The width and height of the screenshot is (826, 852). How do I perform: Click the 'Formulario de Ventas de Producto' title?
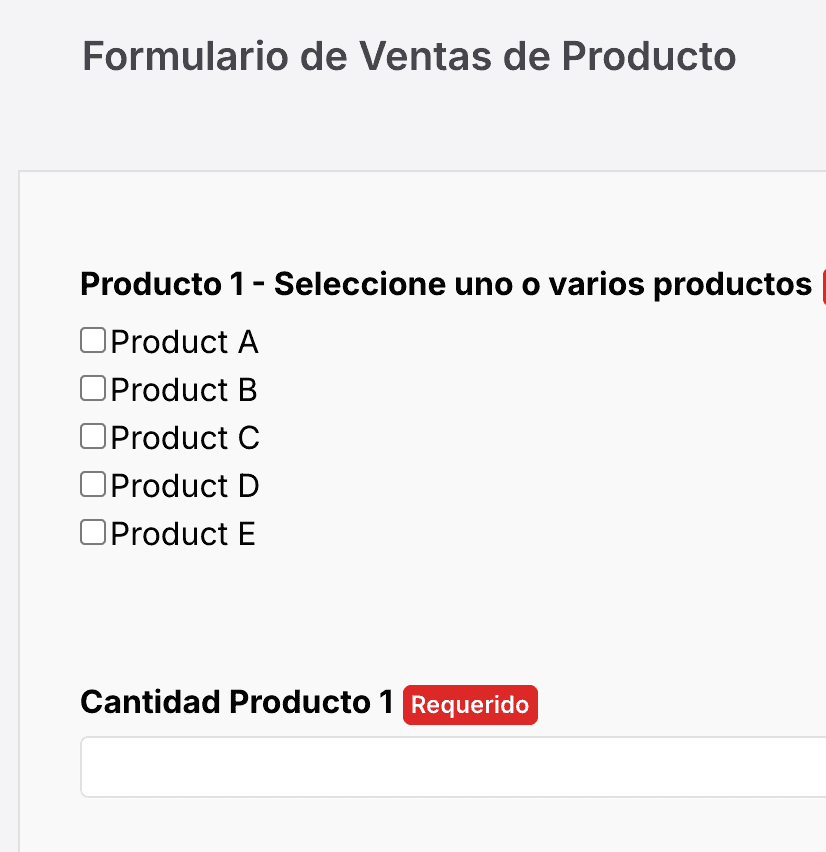[408, 57]
